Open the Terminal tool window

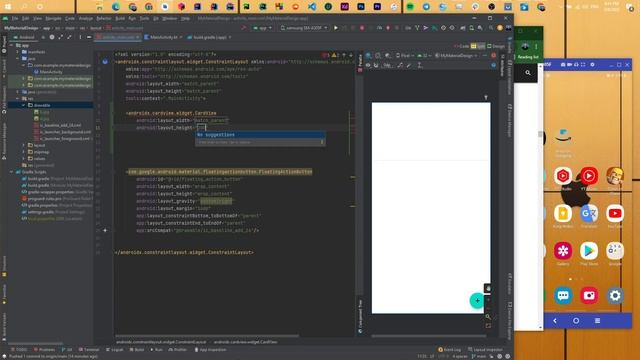[x=89, y=350]
